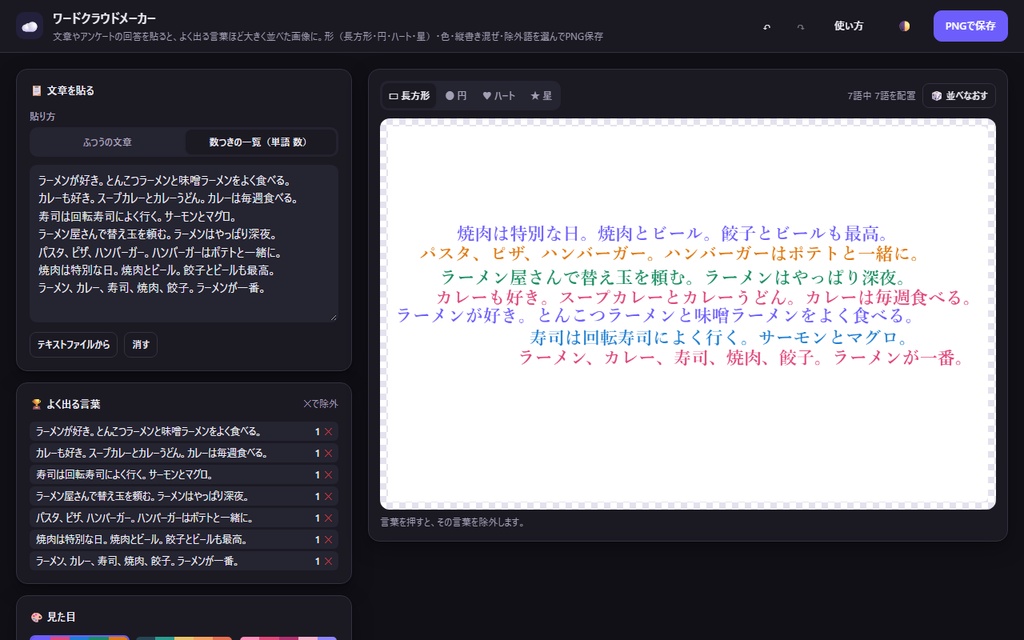Save the cloud with PNGで保存
The image size is (1024, 640).
point(970,26)
